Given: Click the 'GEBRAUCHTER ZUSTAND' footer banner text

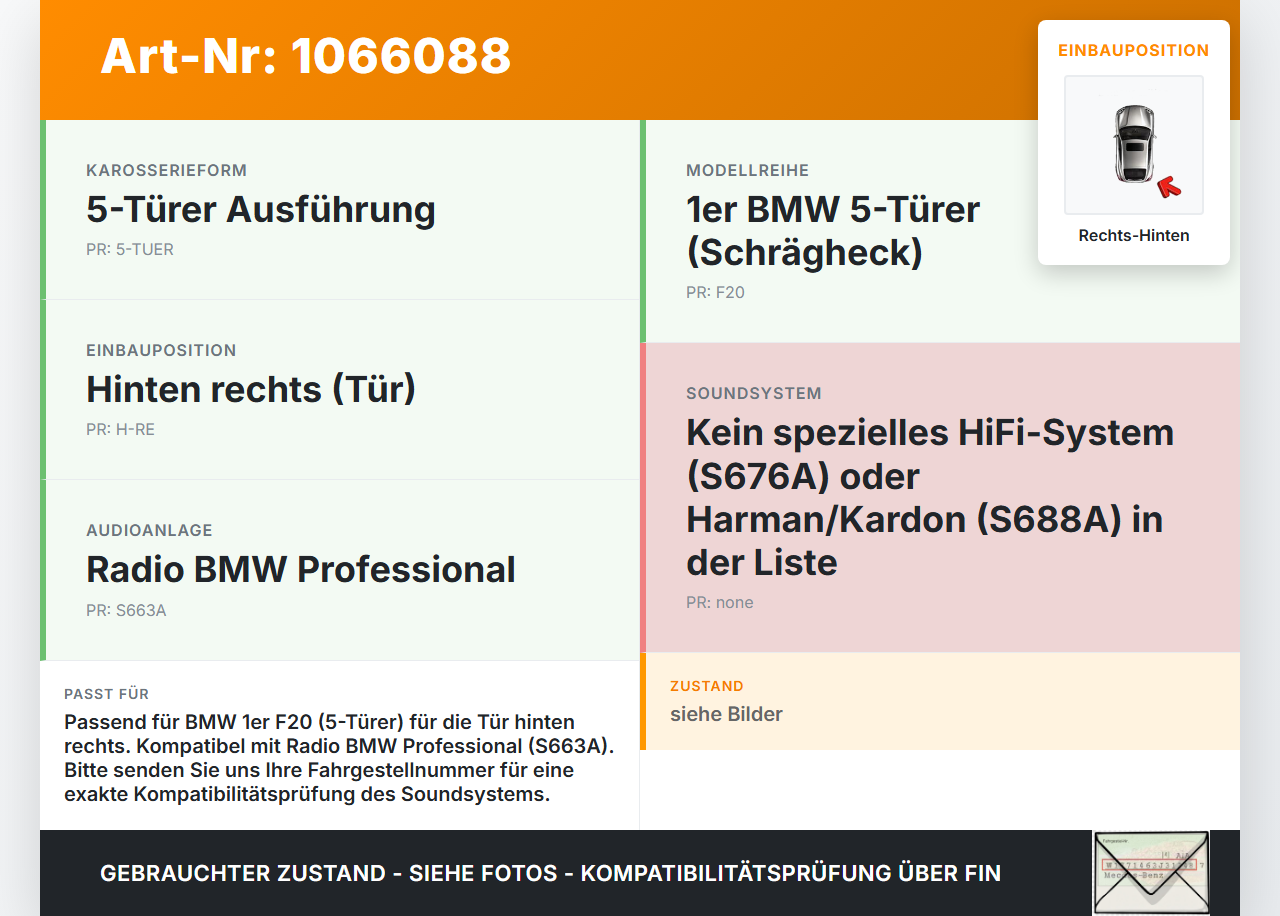Looking at the screenshot, I should click(x=550, y=873).
